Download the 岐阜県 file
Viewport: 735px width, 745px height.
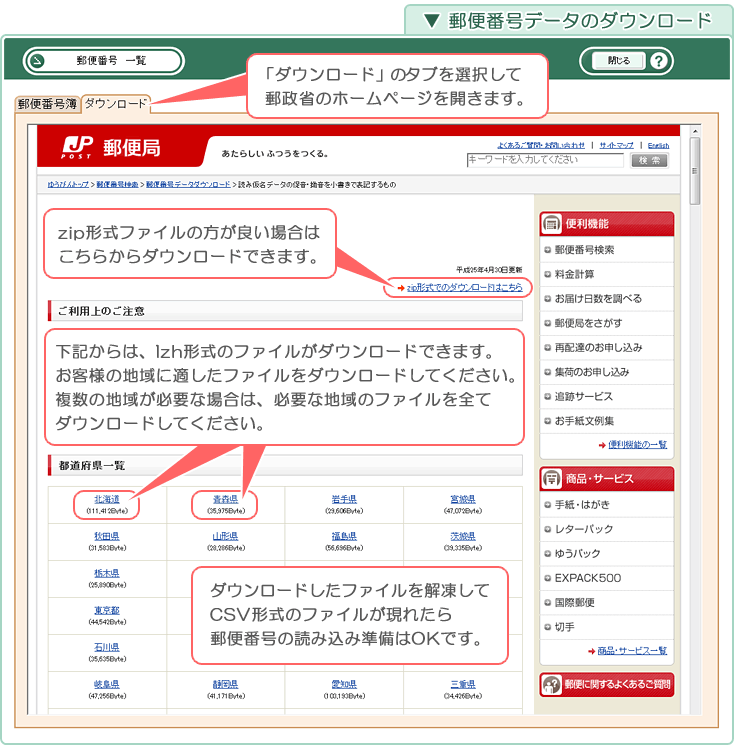[107, 685]
